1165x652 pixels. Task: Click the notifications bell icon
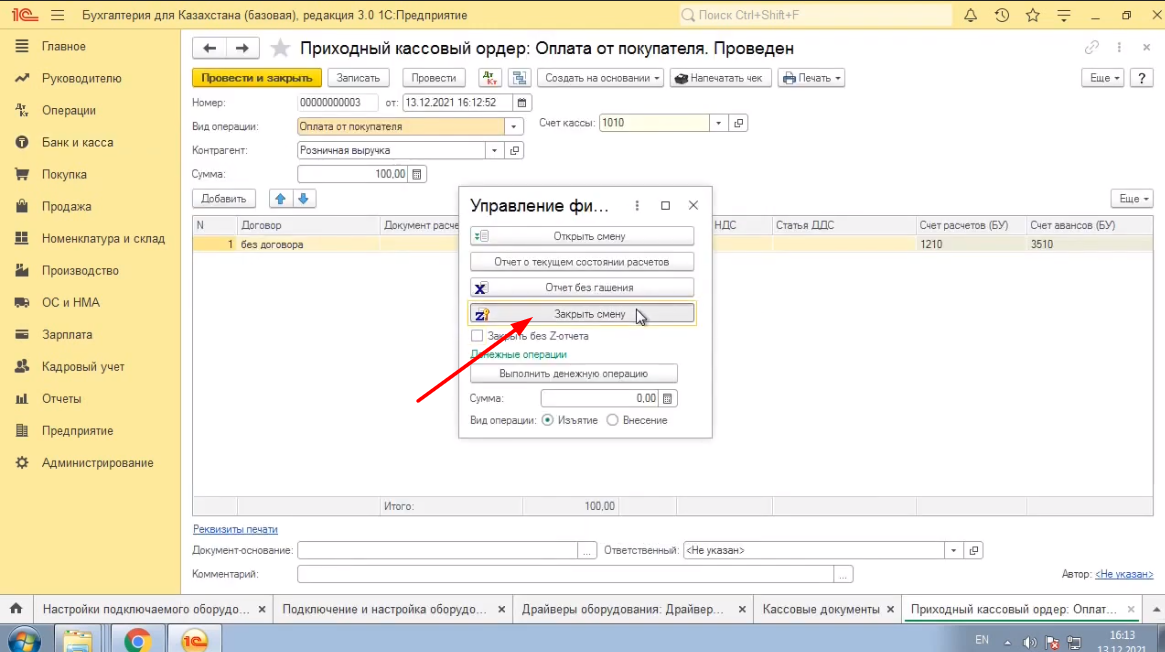[971, 16]
